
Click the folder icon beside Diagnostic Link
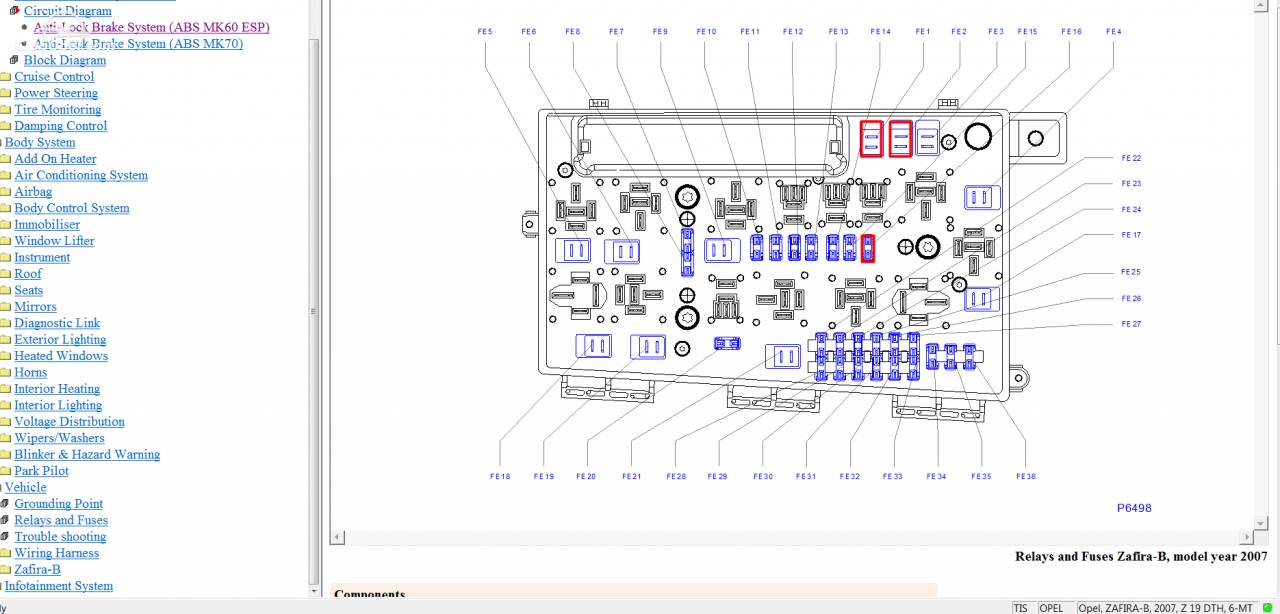point(5,323)
